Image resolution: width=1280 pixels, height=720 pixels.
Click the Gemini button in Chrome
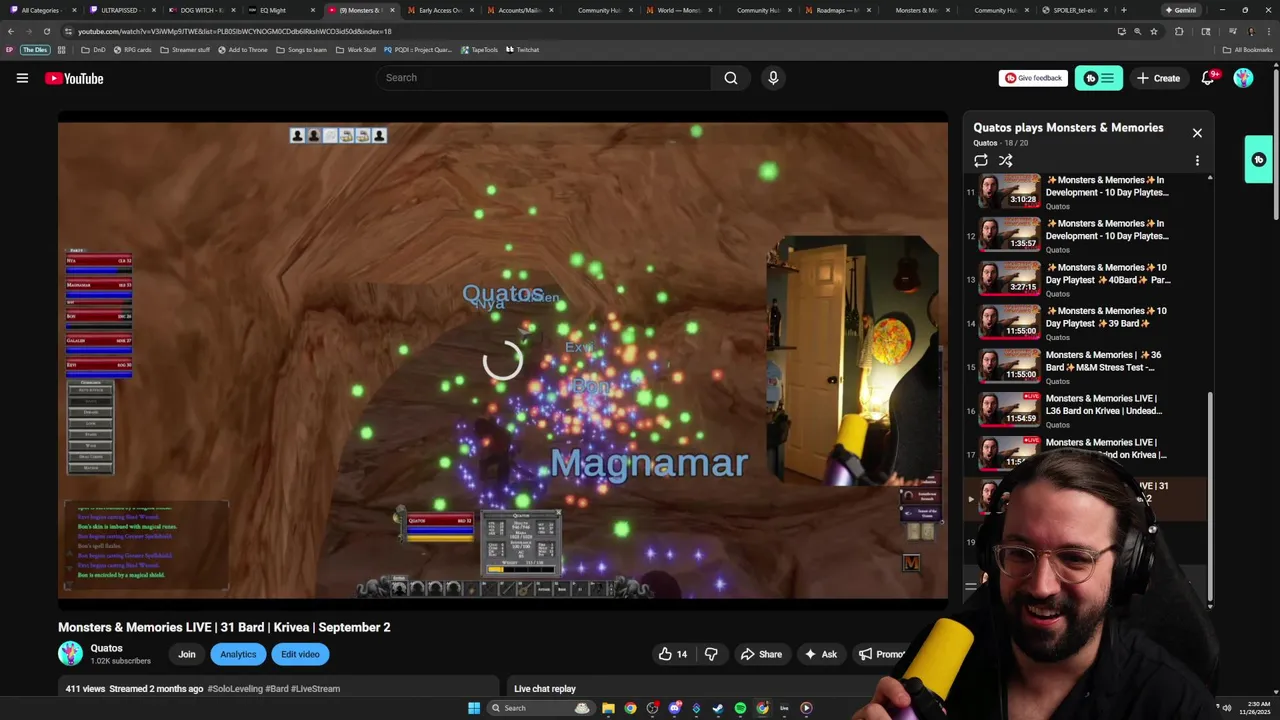point(1180,10)
